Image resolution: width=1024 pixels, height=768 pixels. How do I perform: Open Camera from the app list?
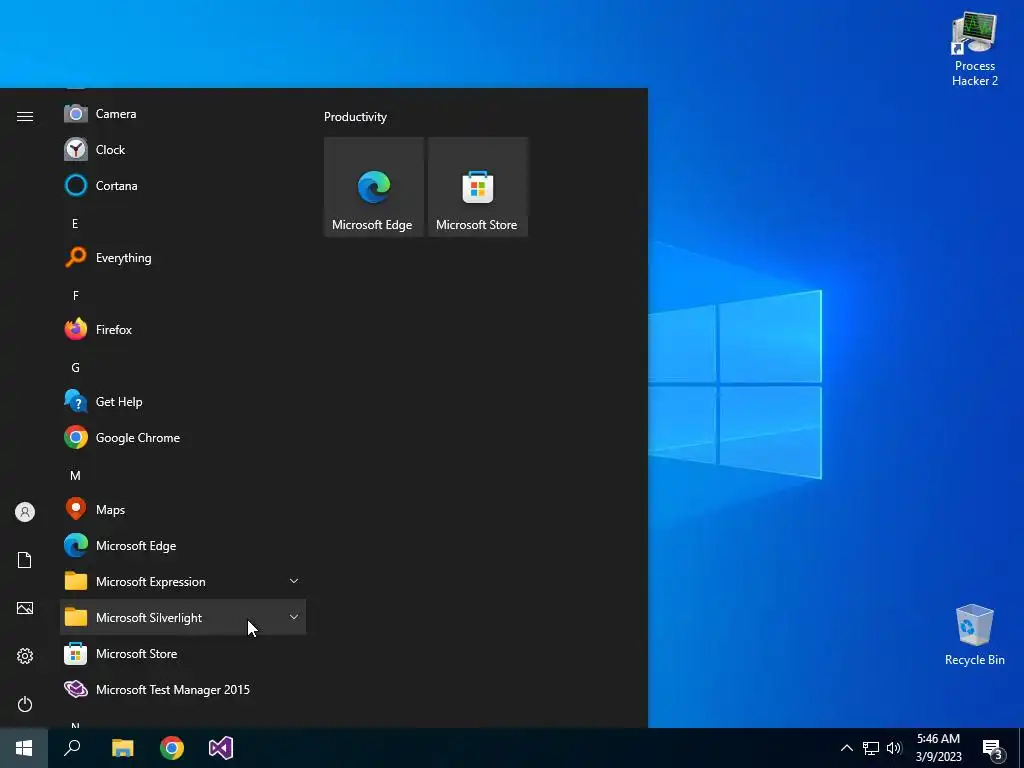click(x=183, y=114)
